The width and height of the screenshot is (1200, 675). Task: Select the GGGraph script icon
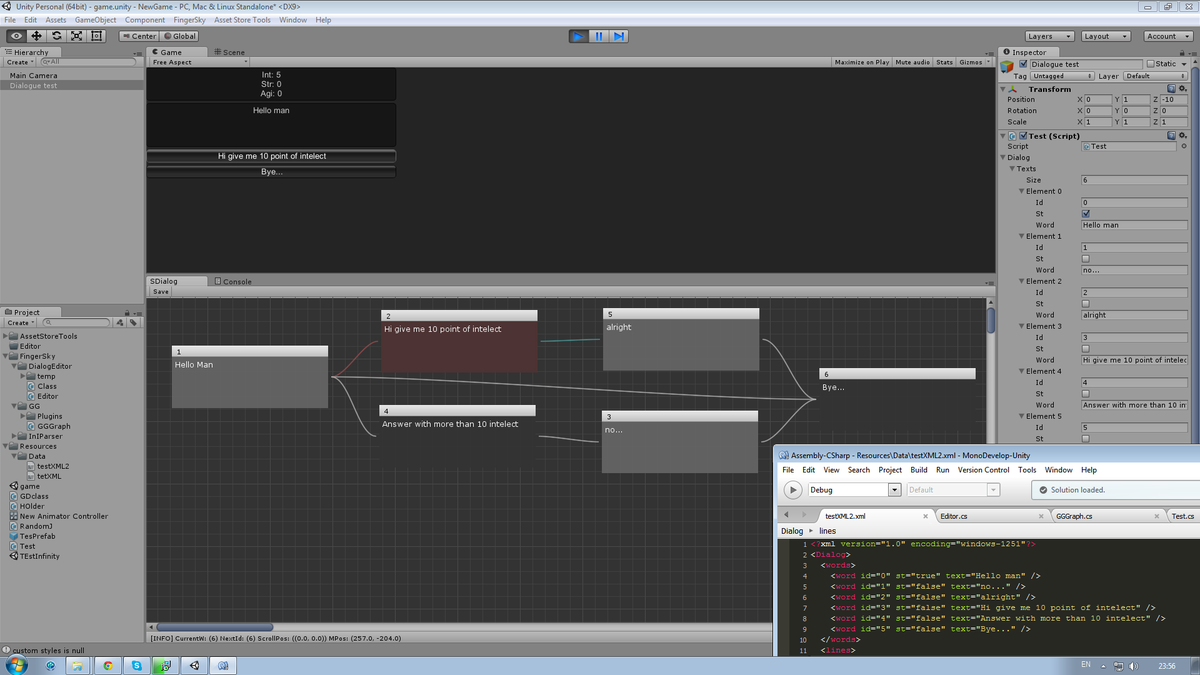(x=31, y=426)
